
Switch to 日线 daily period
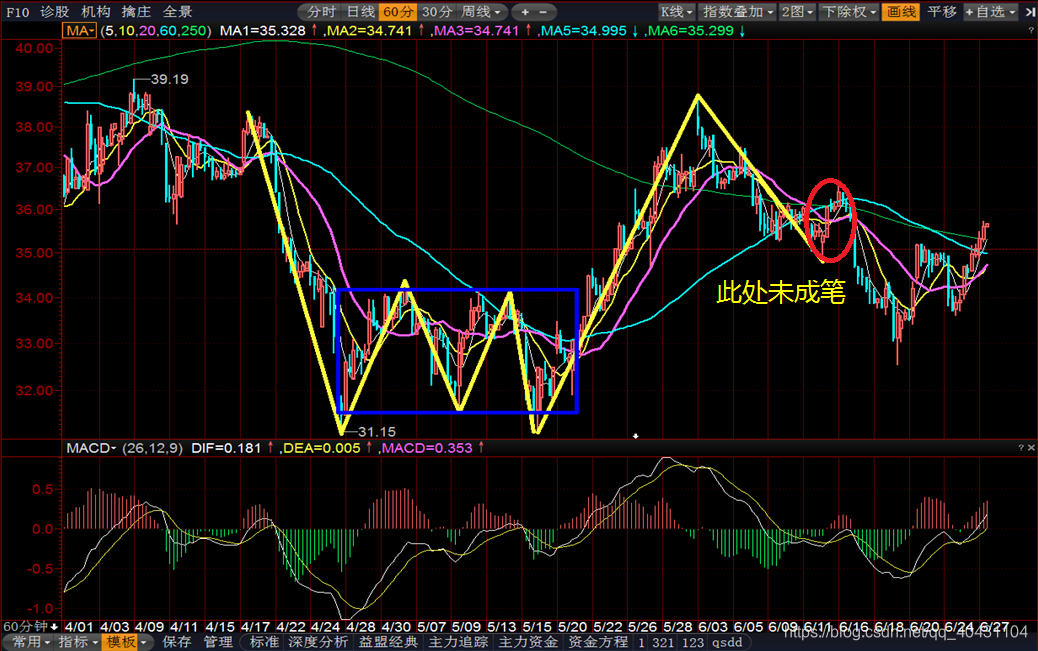pyautogui.click(x=361, y=12)
